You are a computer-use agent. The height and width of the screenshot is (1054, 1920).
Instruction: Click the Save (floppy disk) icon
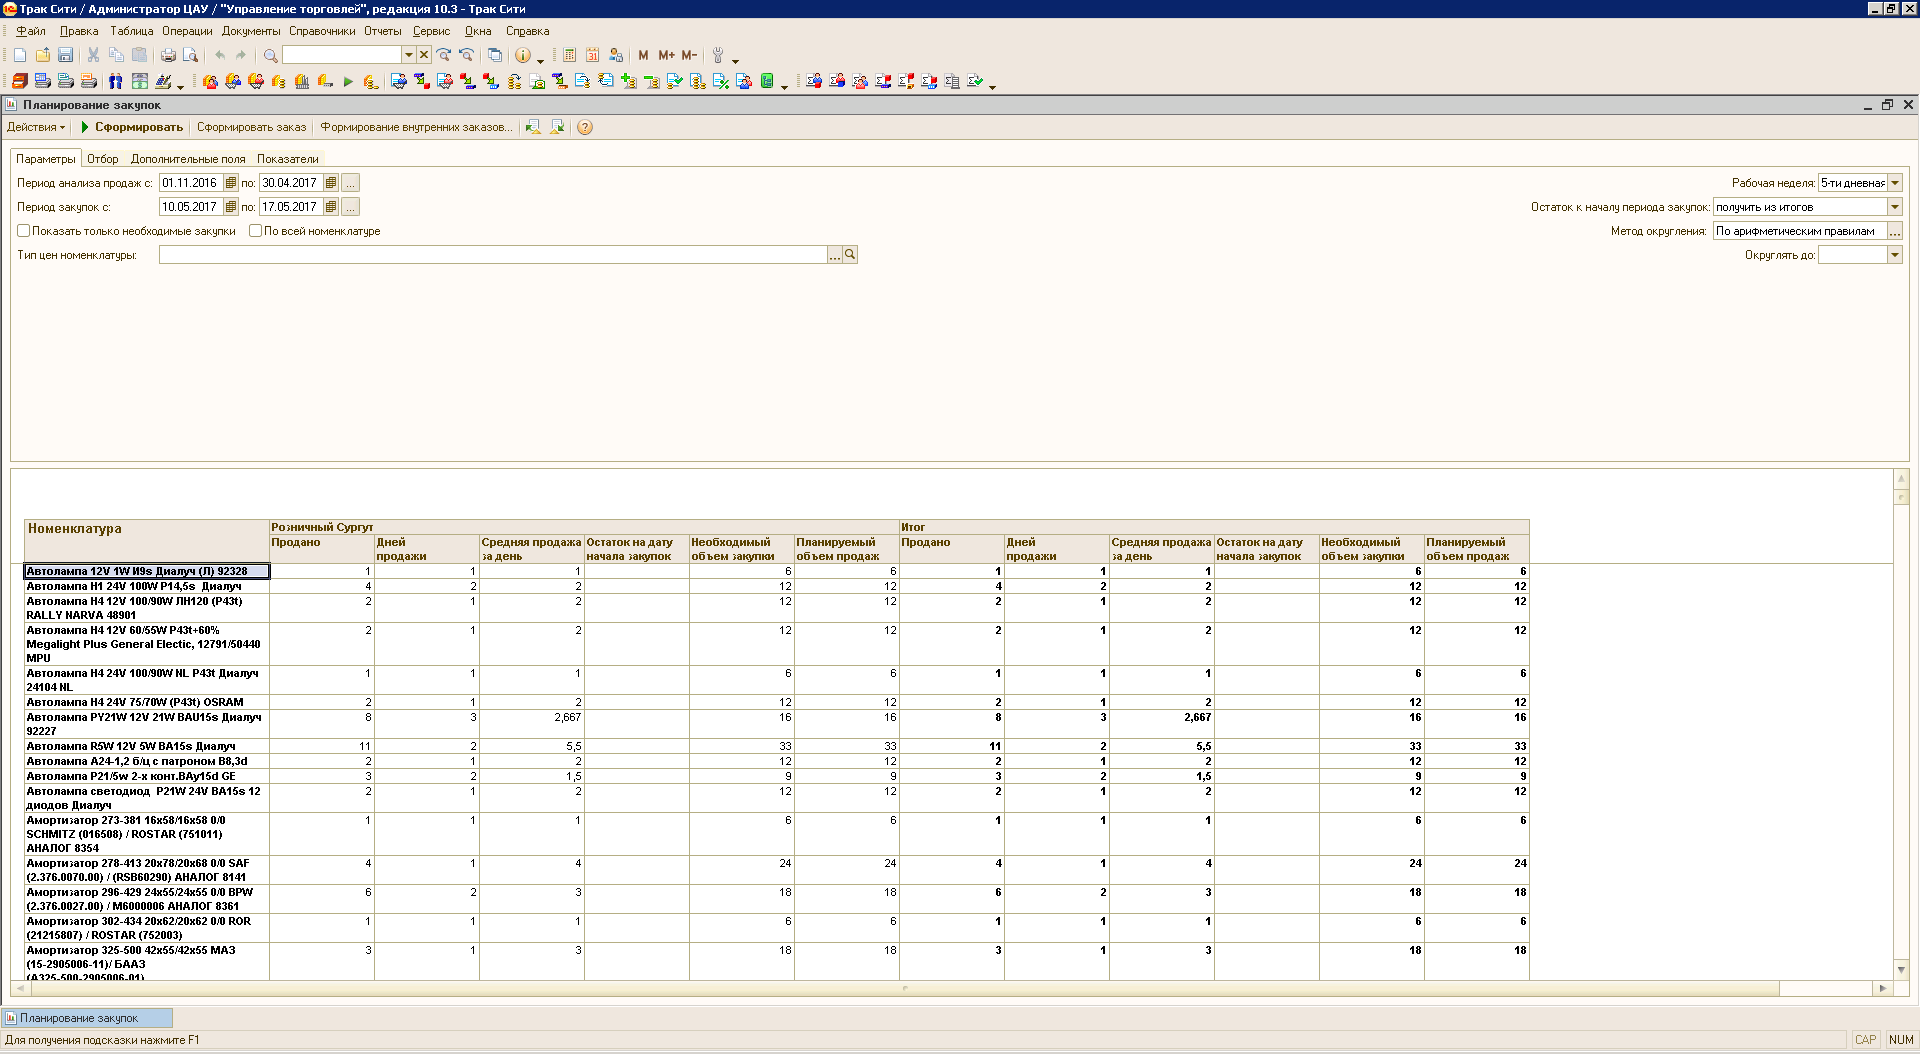pos(66,55)
